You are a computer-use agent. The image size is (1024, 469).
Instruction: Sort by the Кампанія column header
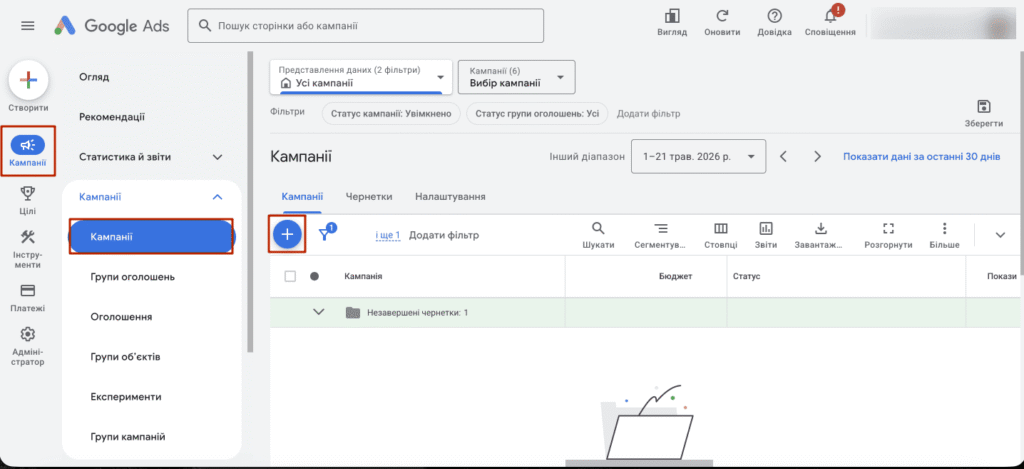tap(363, 276)
